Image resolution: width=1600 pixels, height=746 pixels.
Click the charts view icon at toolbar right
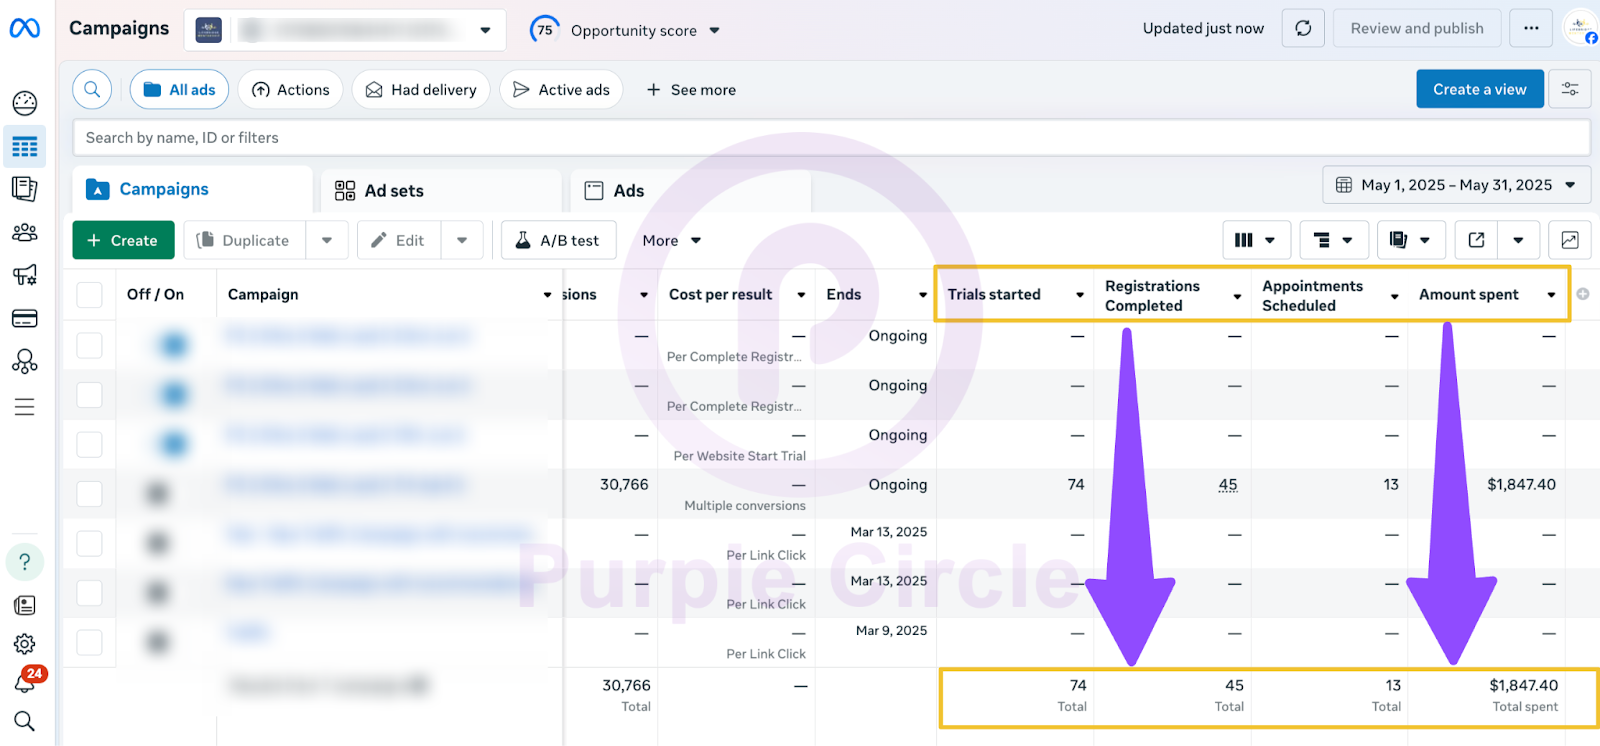1569,240
